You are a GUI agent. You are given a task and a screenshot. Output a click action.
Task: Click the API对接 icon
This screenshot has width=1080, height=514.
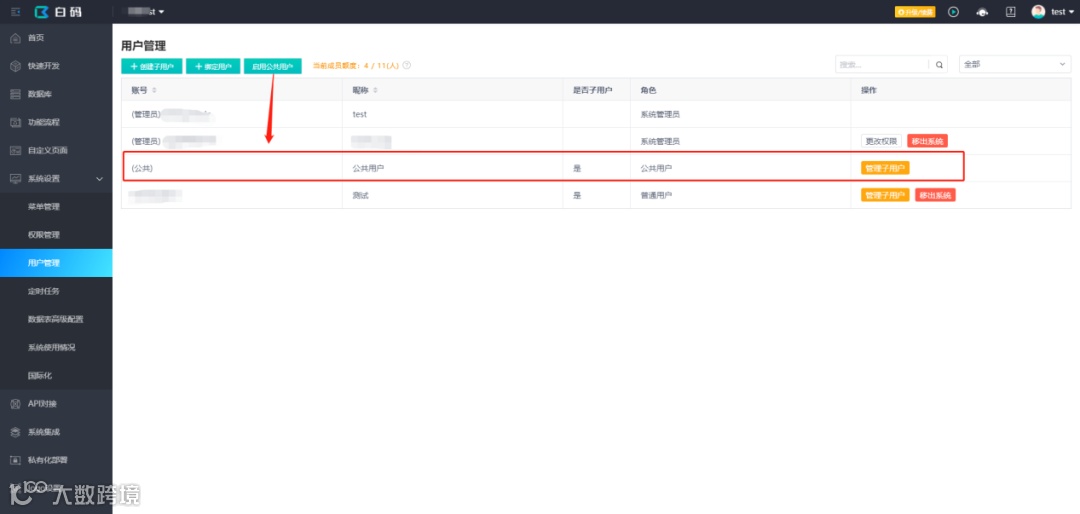16,404
